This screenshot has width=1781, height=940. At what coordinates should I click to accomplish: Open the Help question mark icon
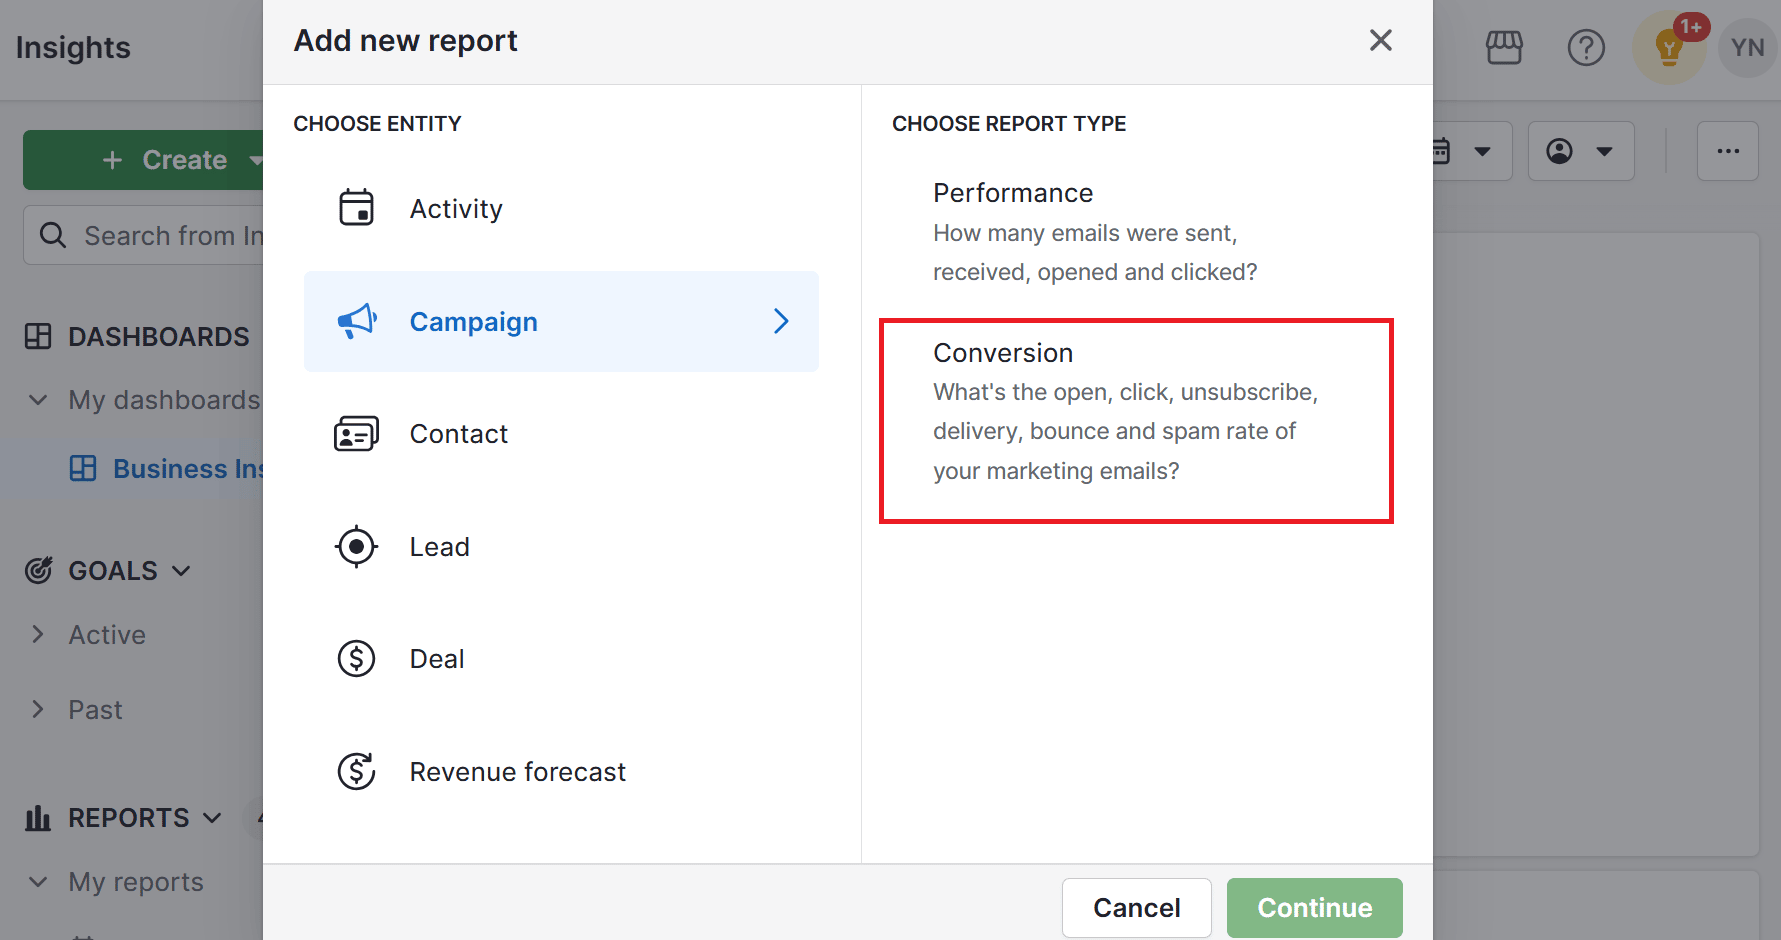pyautogui.click(x=1586, y=47)
